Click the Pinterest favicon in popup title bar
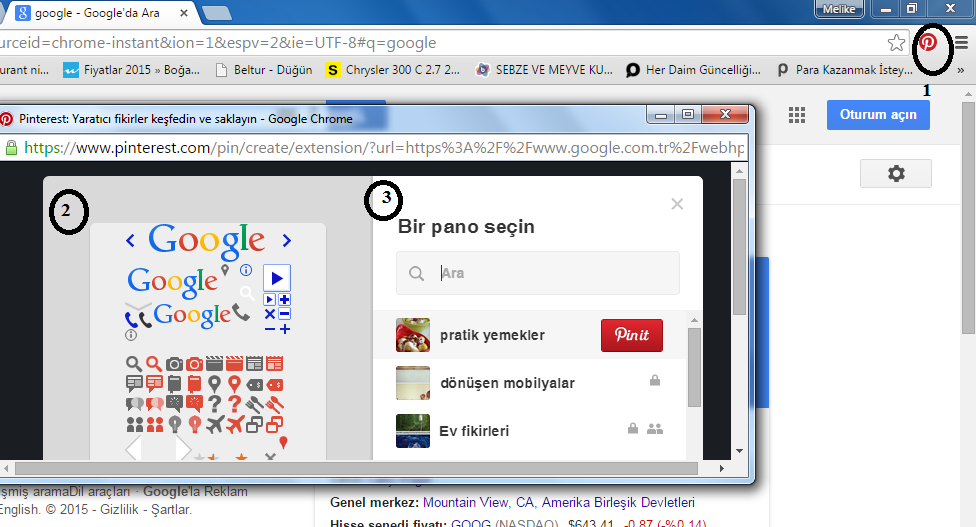Screen dimensions: 976x527 [6, 119]
